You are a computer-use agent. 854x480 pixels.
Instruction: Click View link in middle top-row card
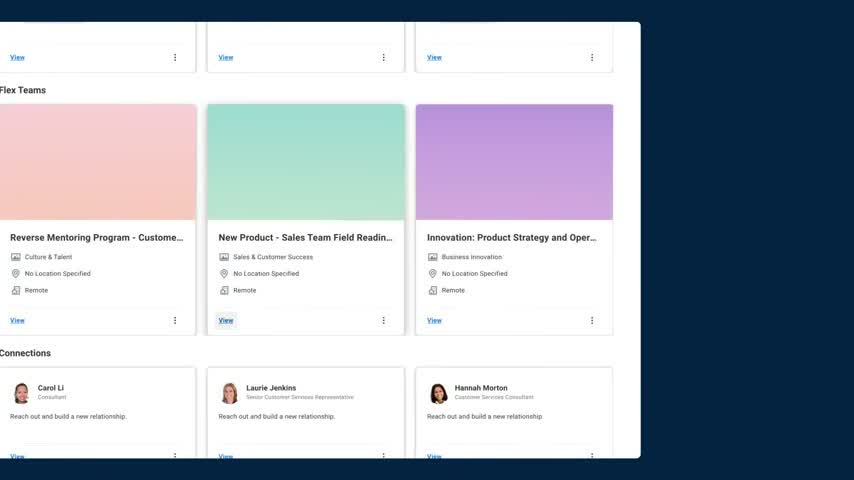pos(226,57)
